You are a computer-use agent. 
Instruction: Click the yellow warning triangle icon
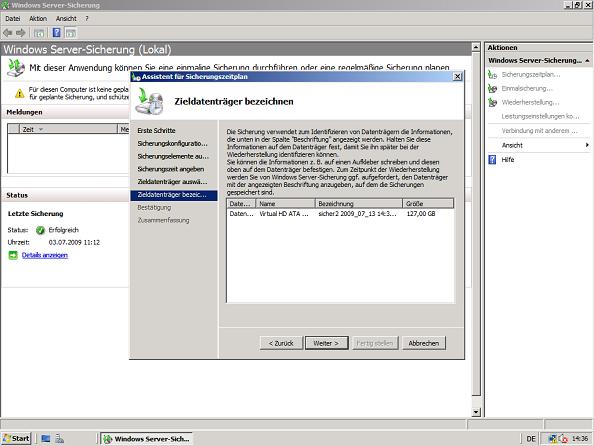pyautogui.click(x=20, y=93)
